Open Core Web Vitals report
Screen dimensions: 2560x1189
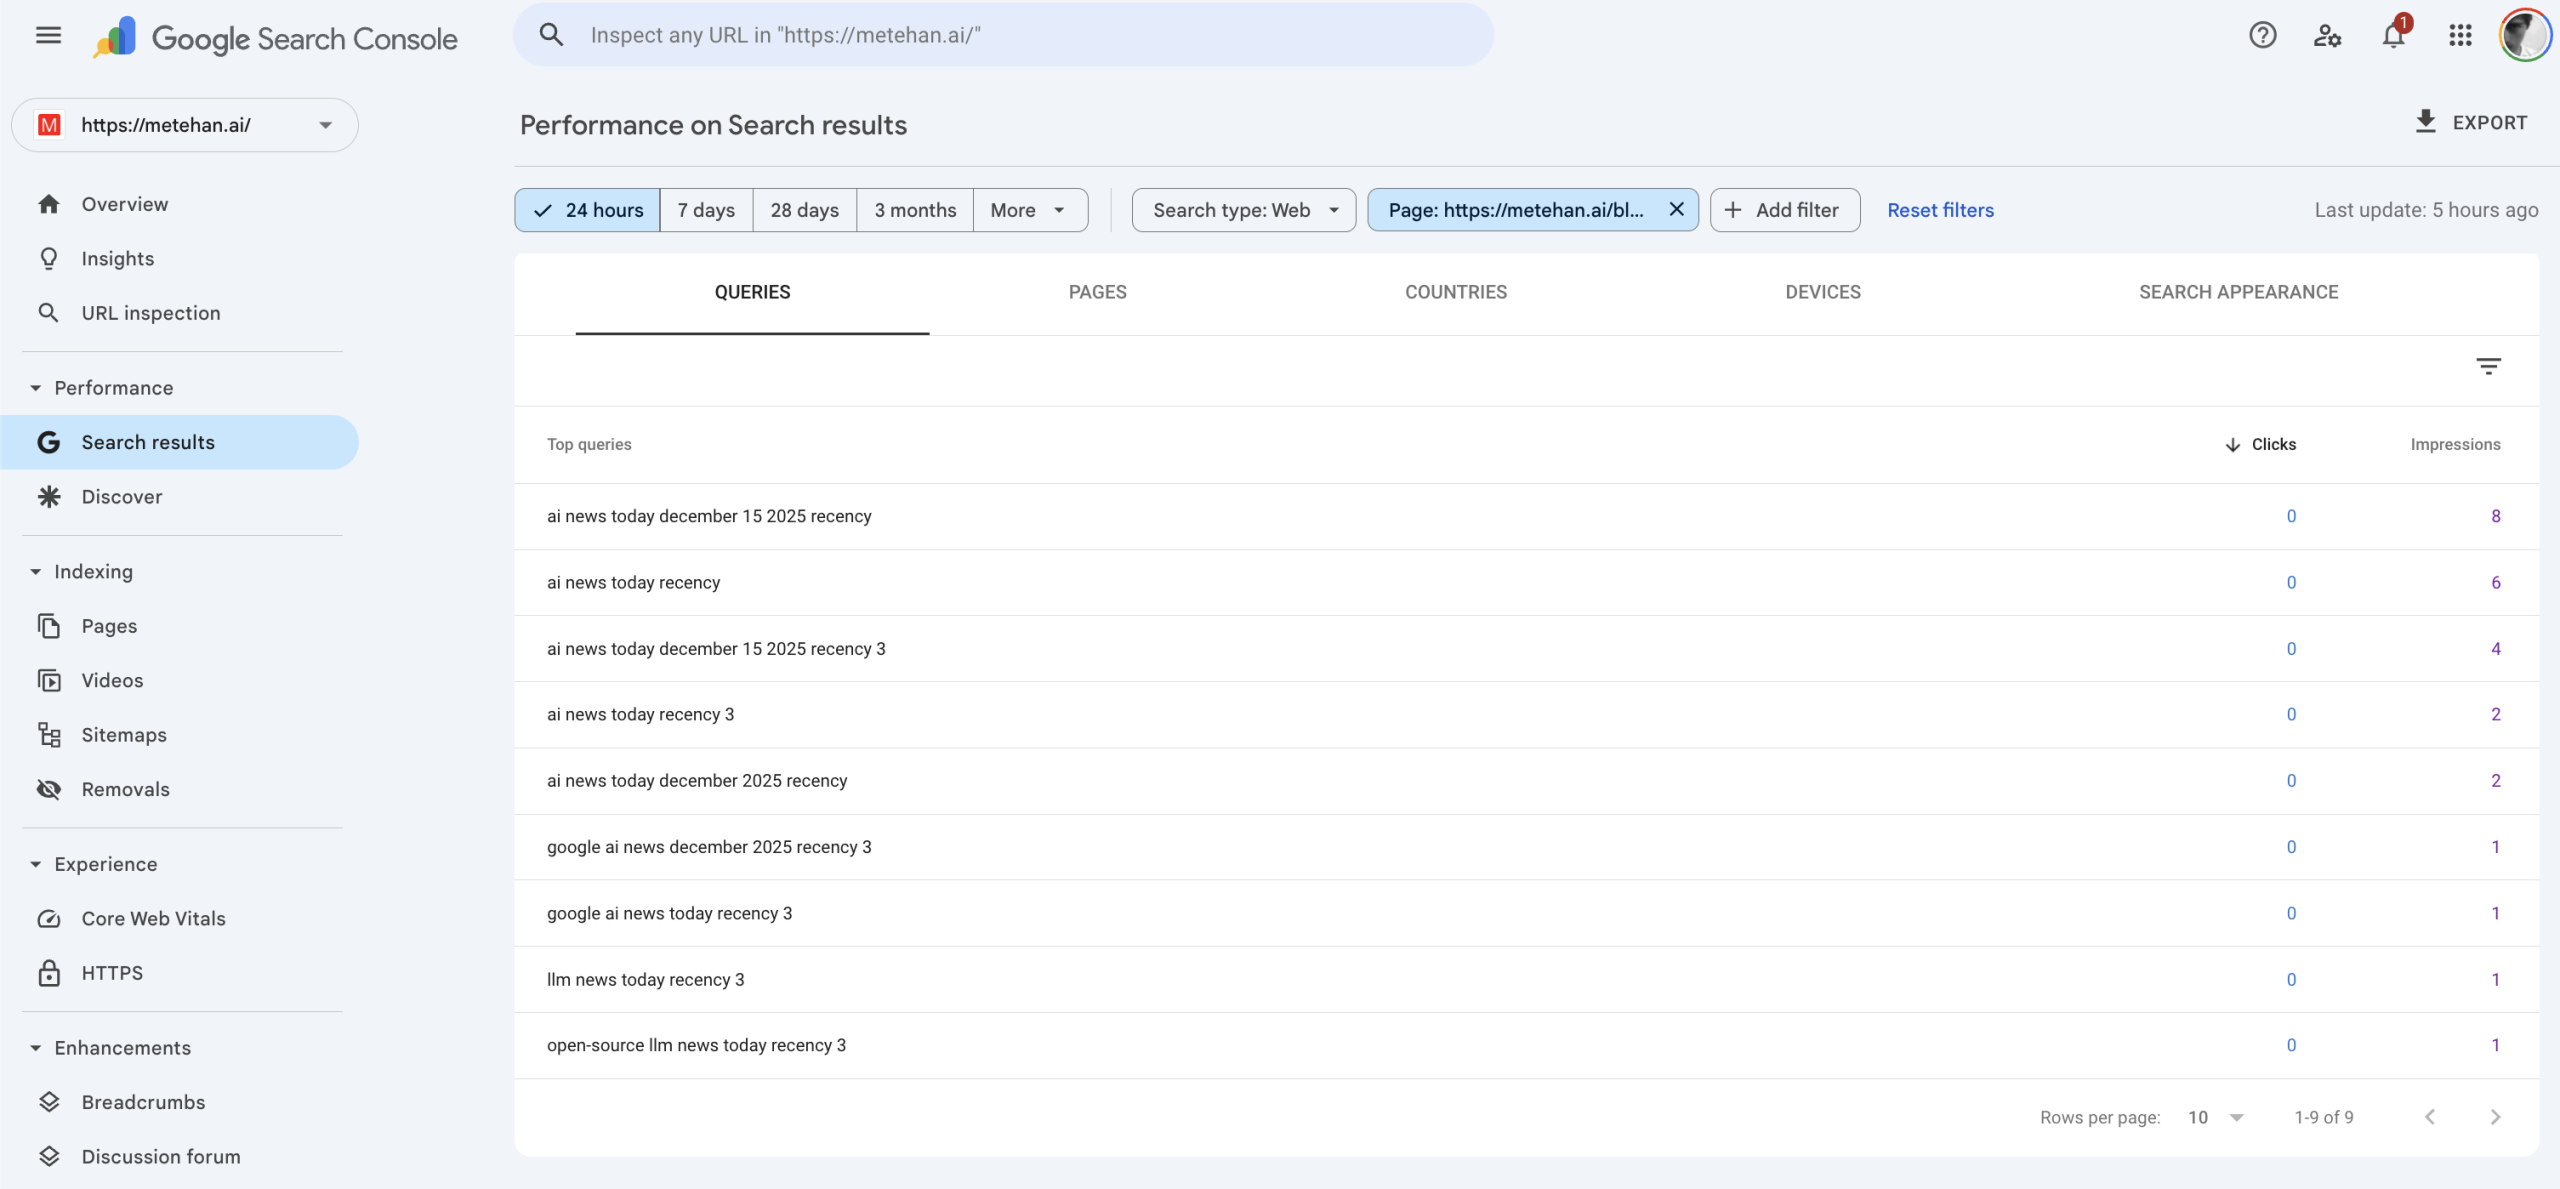coord(153,918)
